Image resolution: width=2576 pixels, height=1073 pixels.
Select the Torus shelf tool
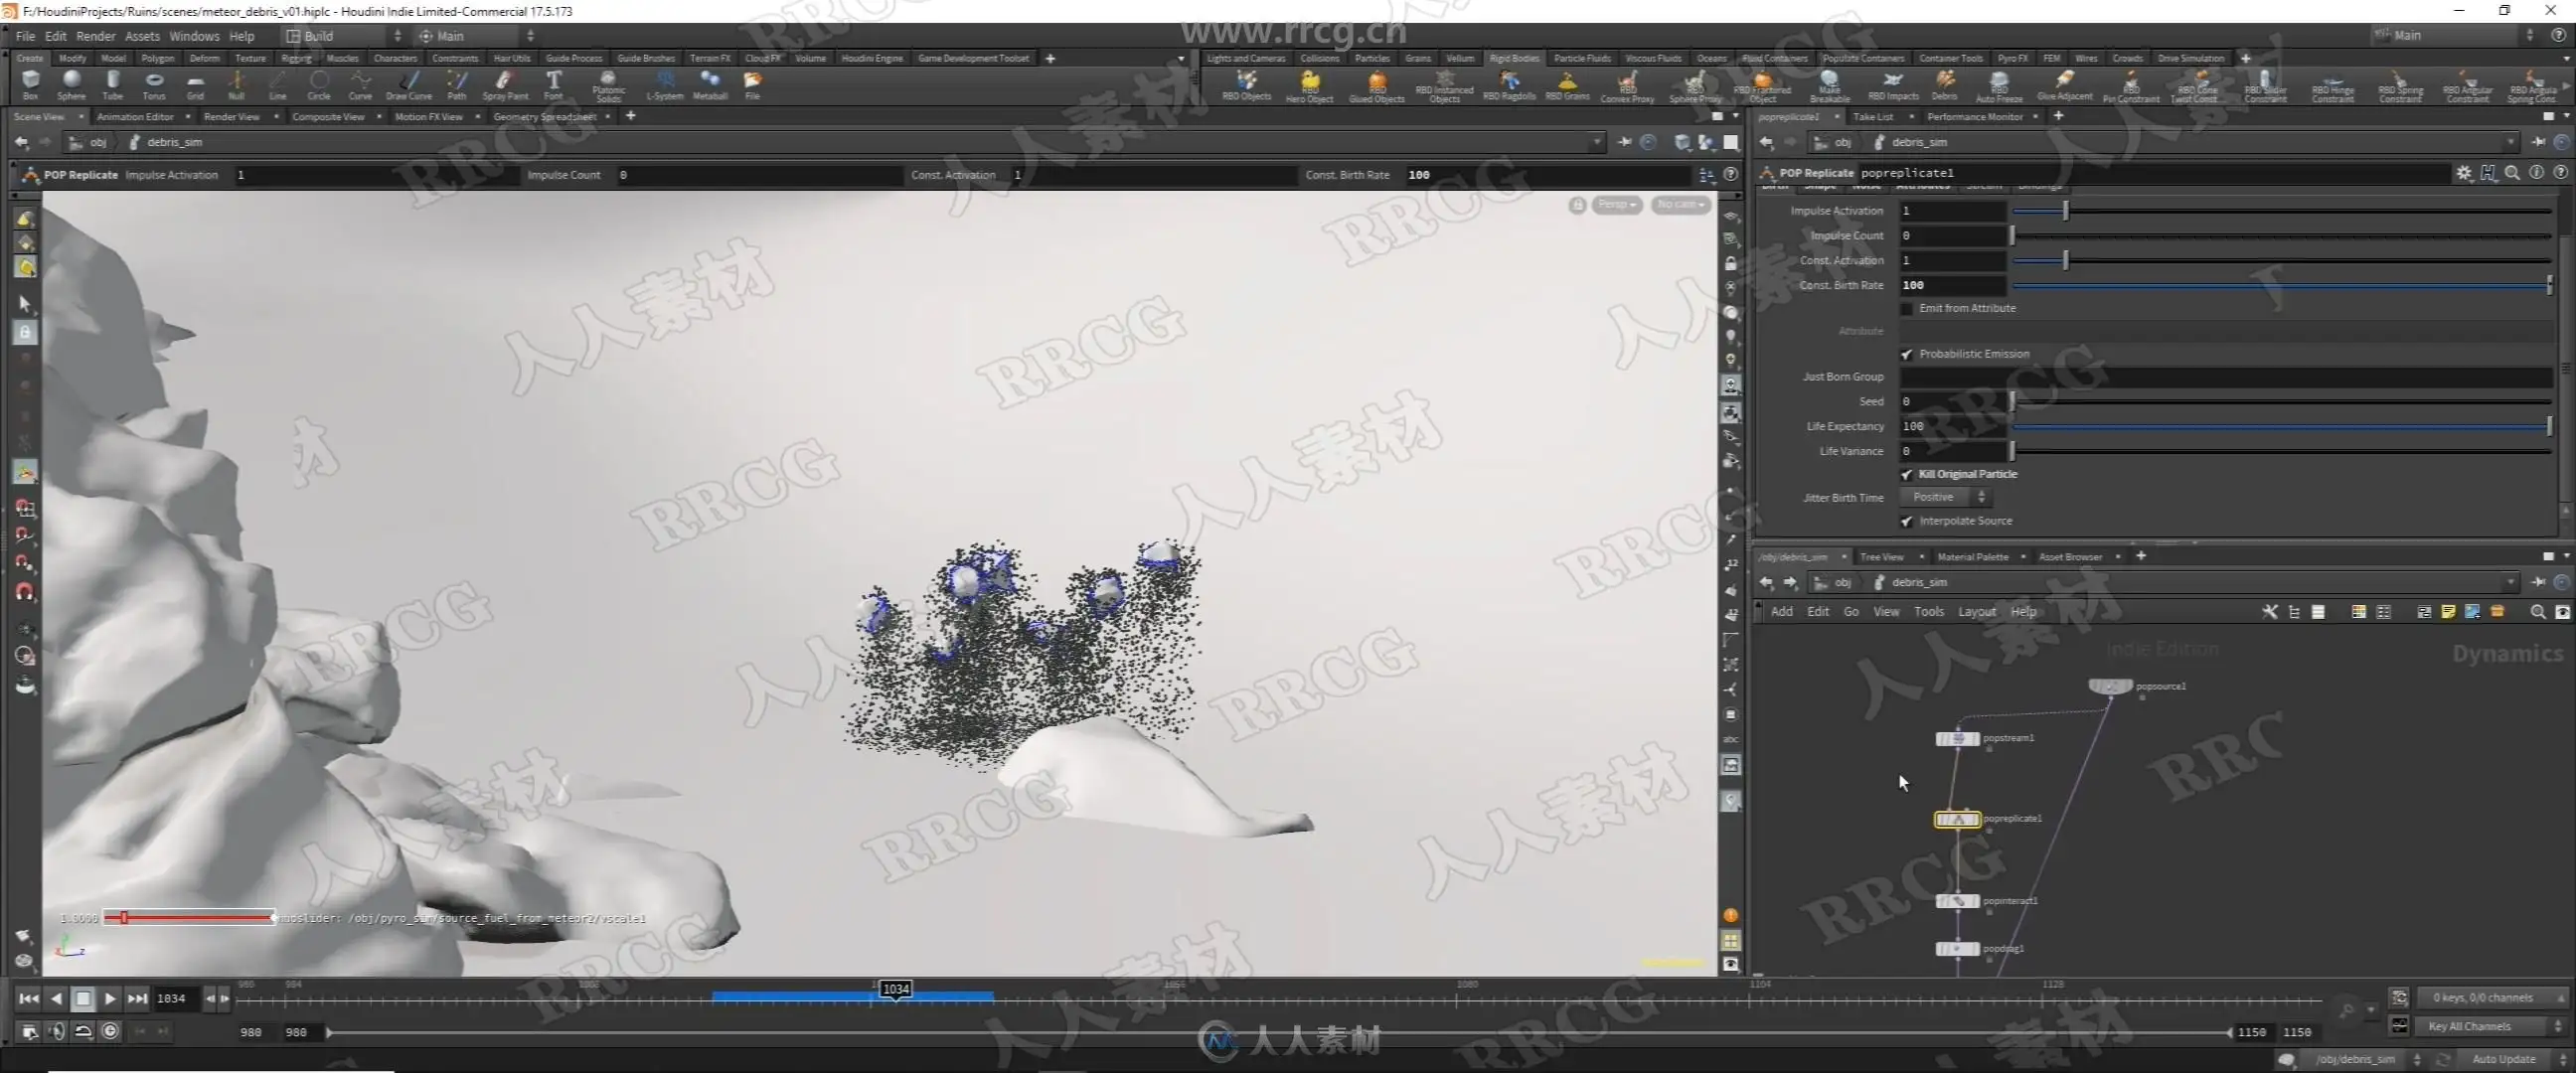coord(153,84)
